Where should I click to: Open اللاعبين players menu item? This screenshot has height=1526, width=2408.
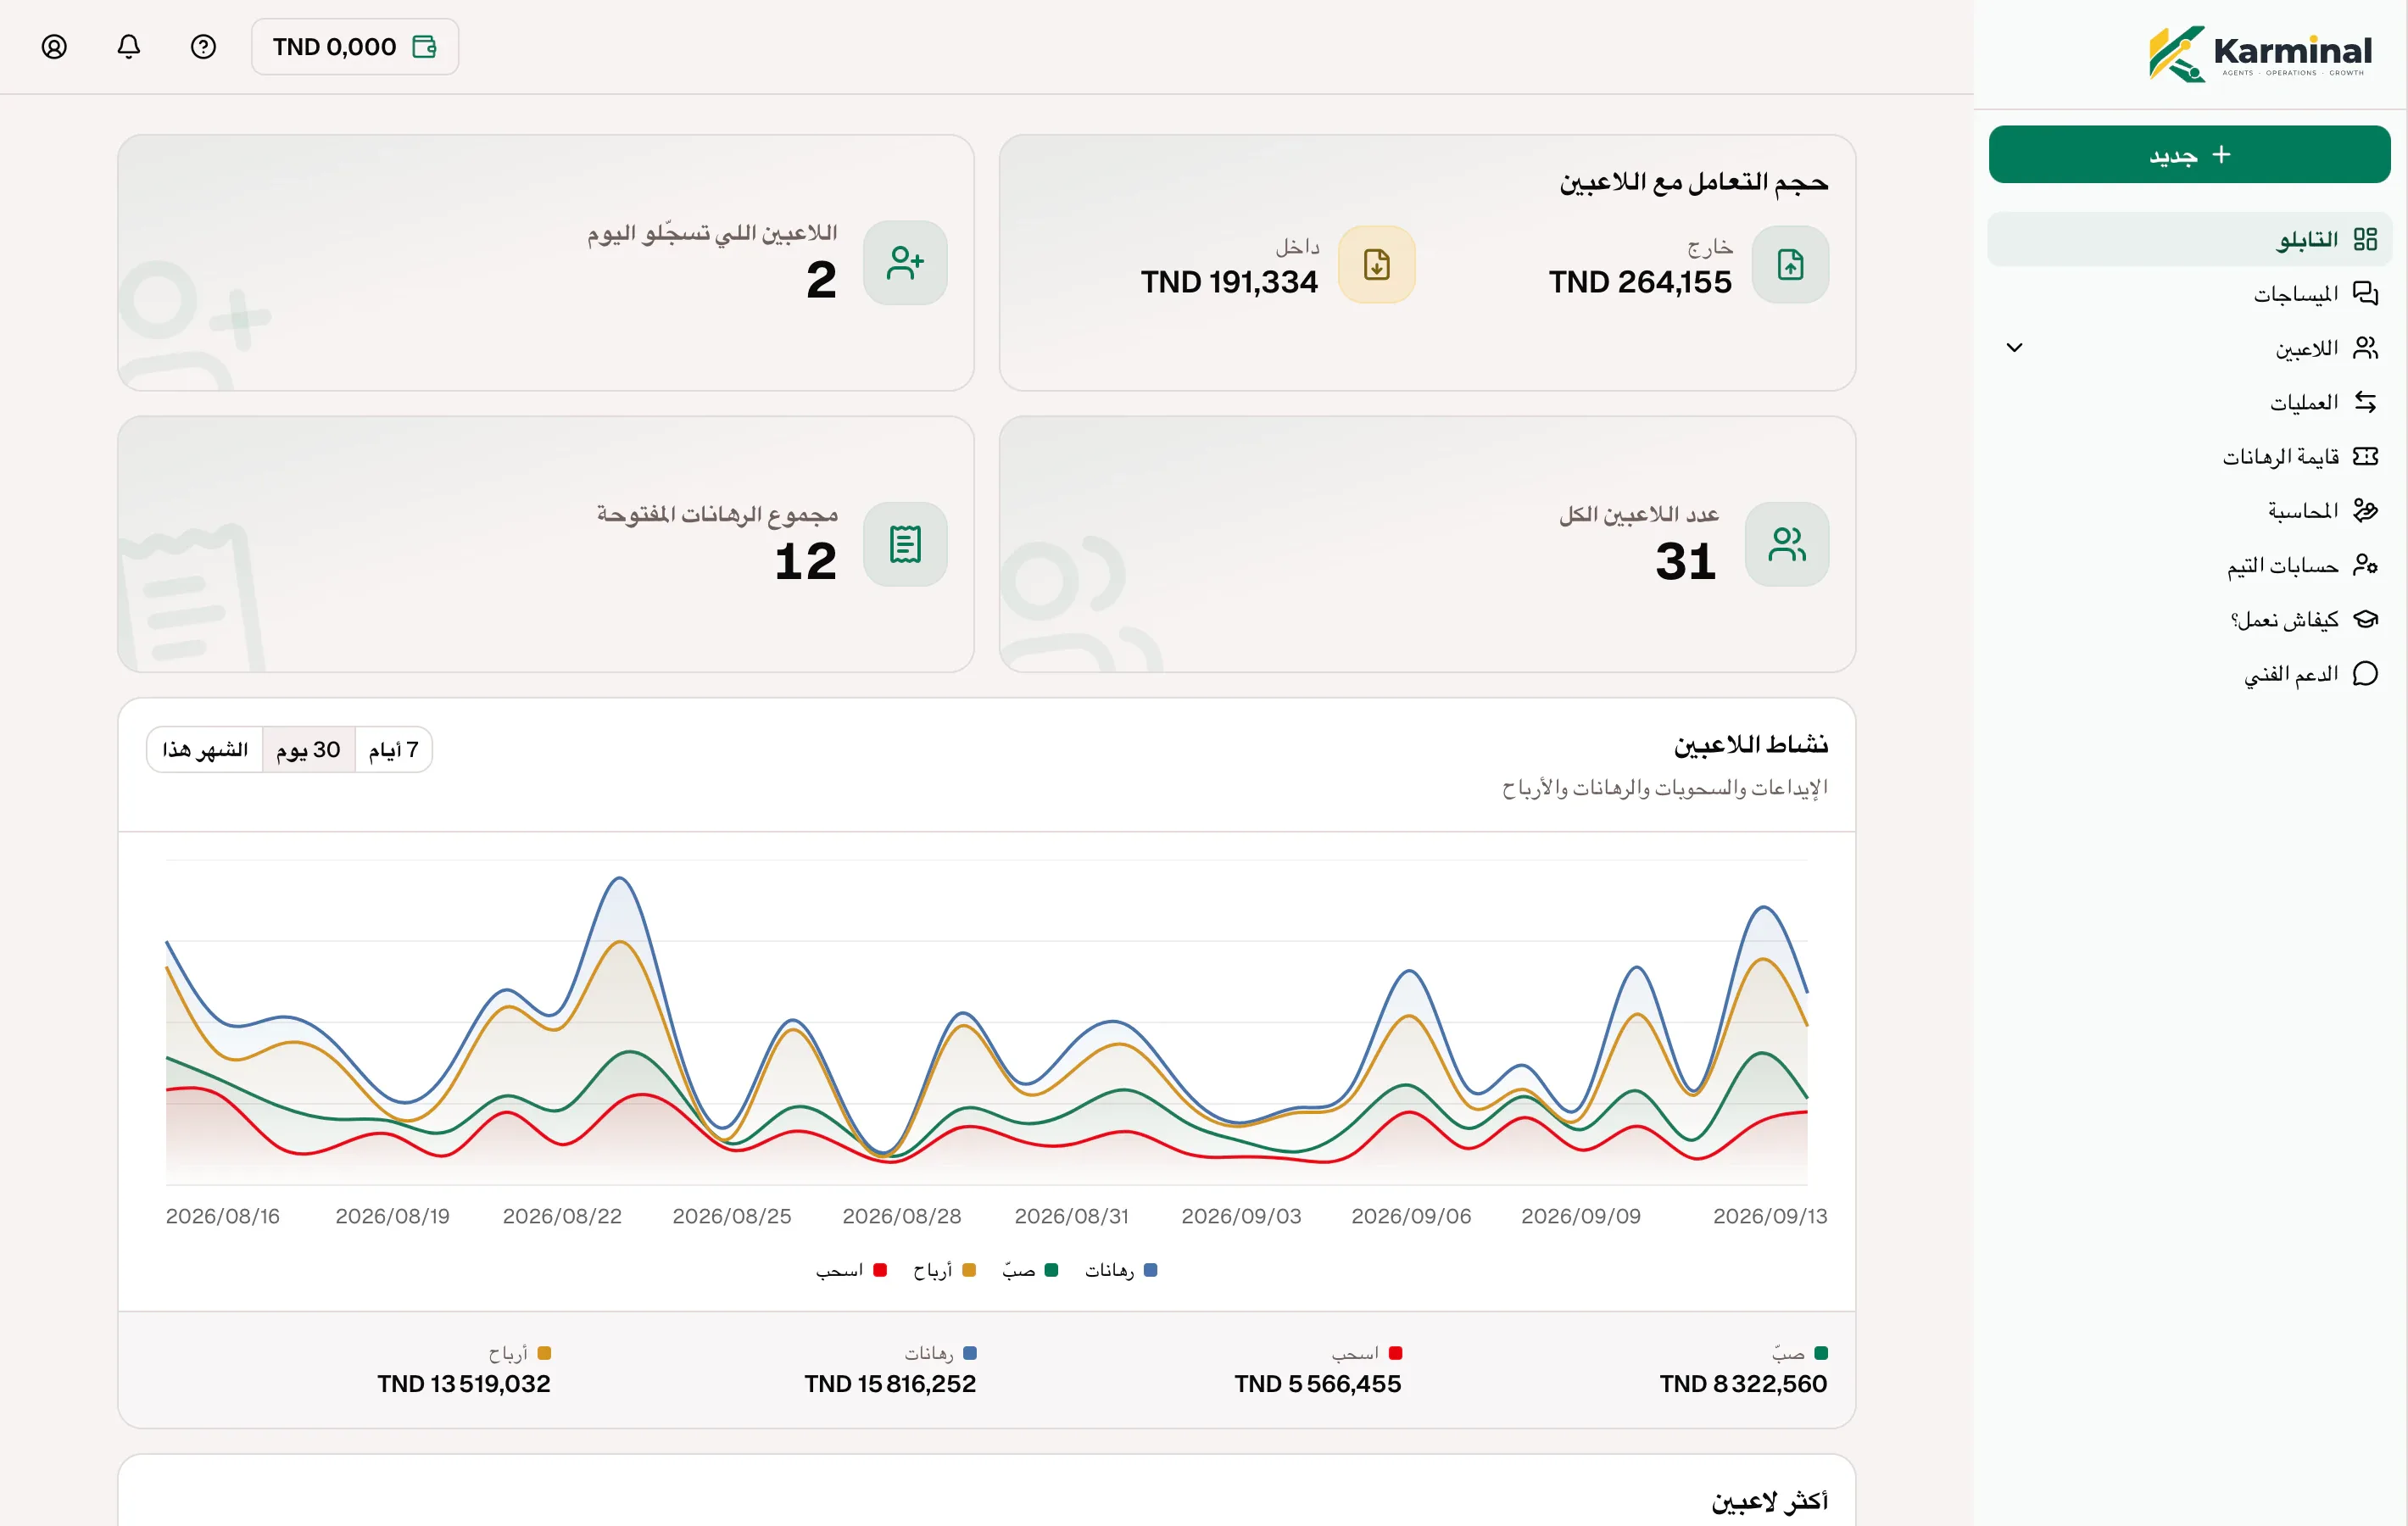tap(2188, 348)
